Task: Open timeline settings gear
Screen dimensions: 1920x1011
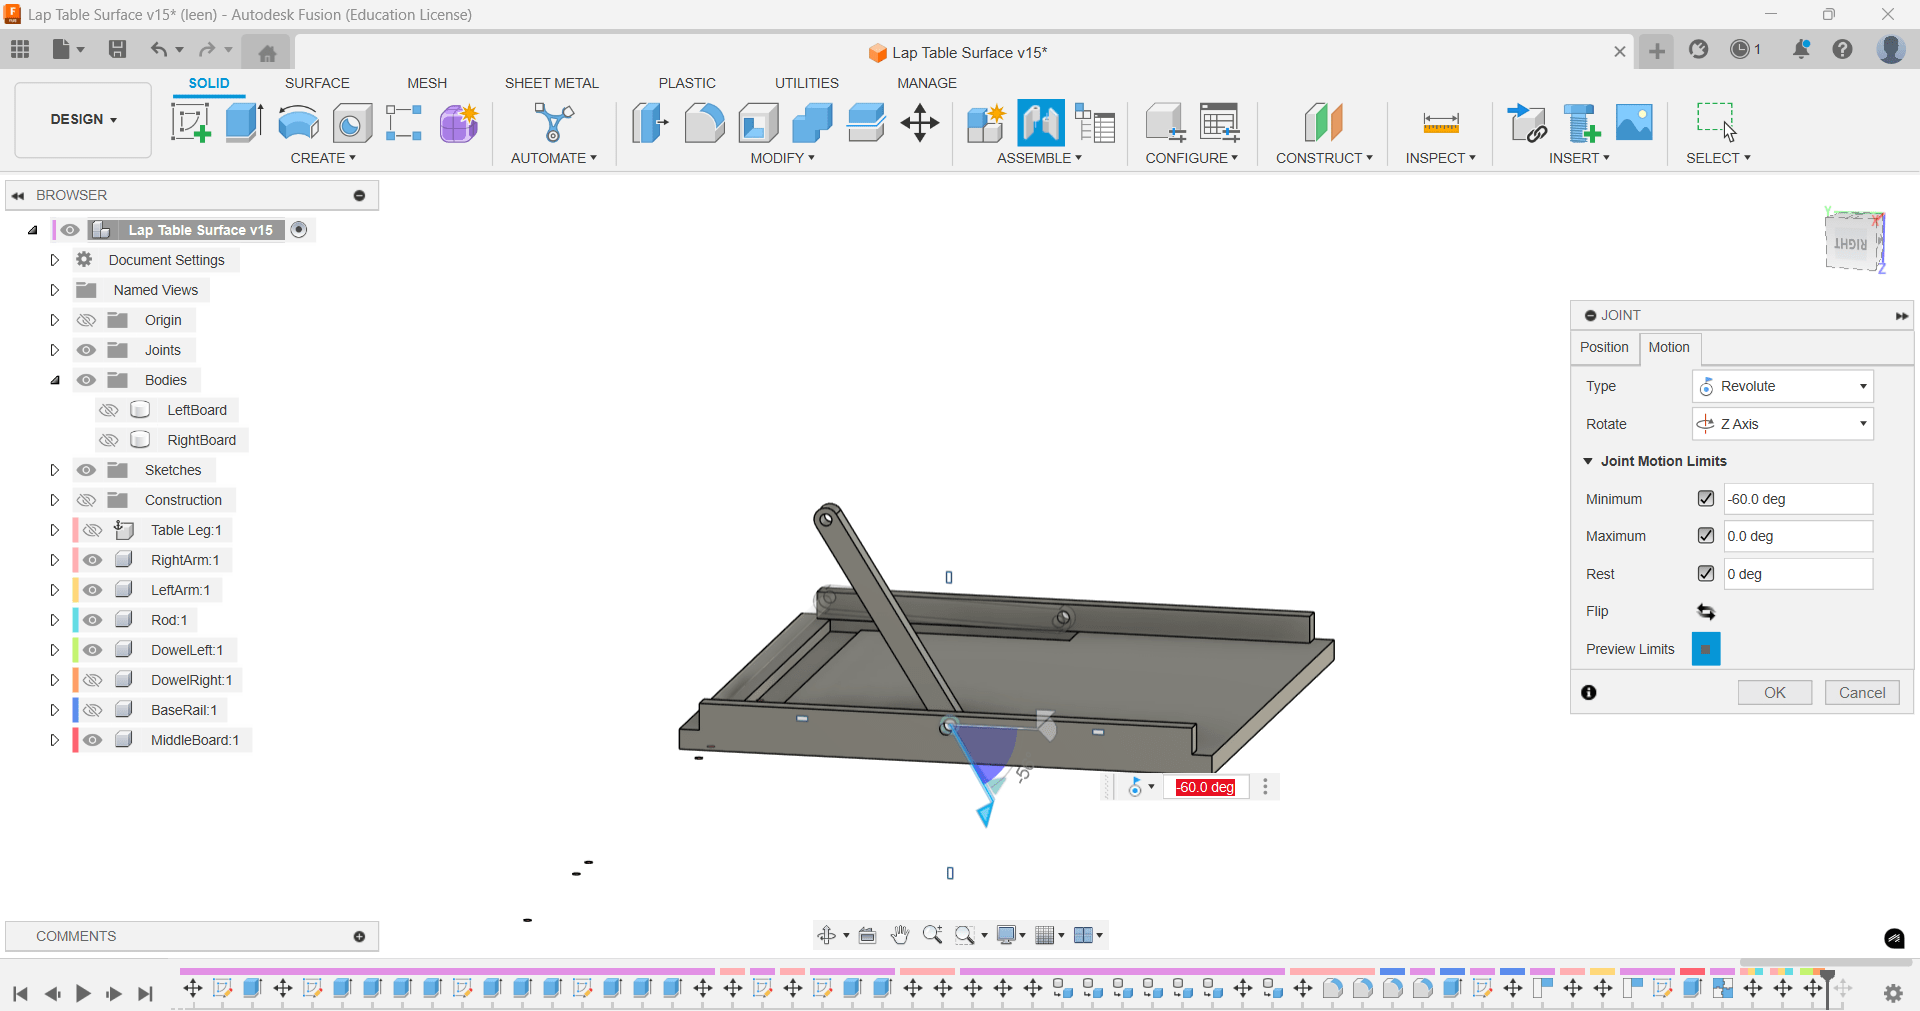Action: [1893, 993]
